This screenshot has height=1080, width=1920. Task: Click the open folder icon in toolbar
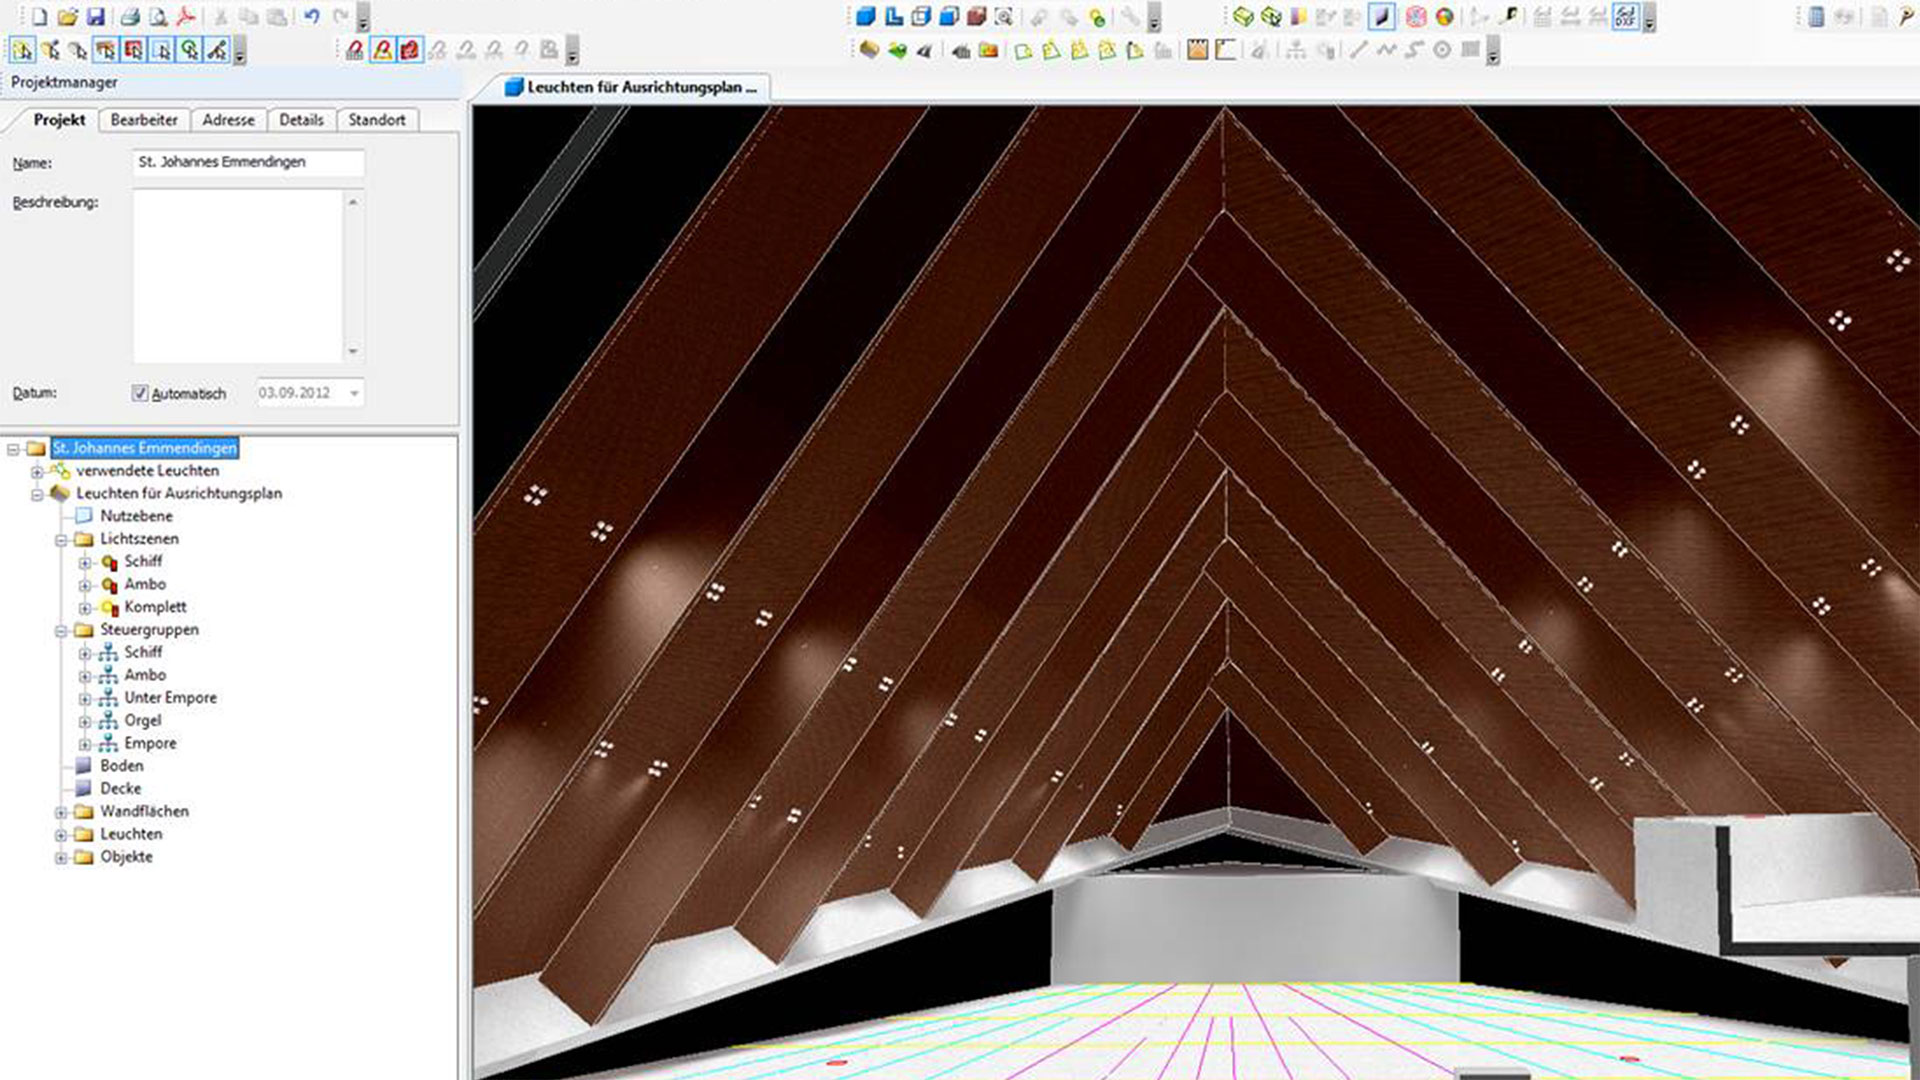point(67,17)
